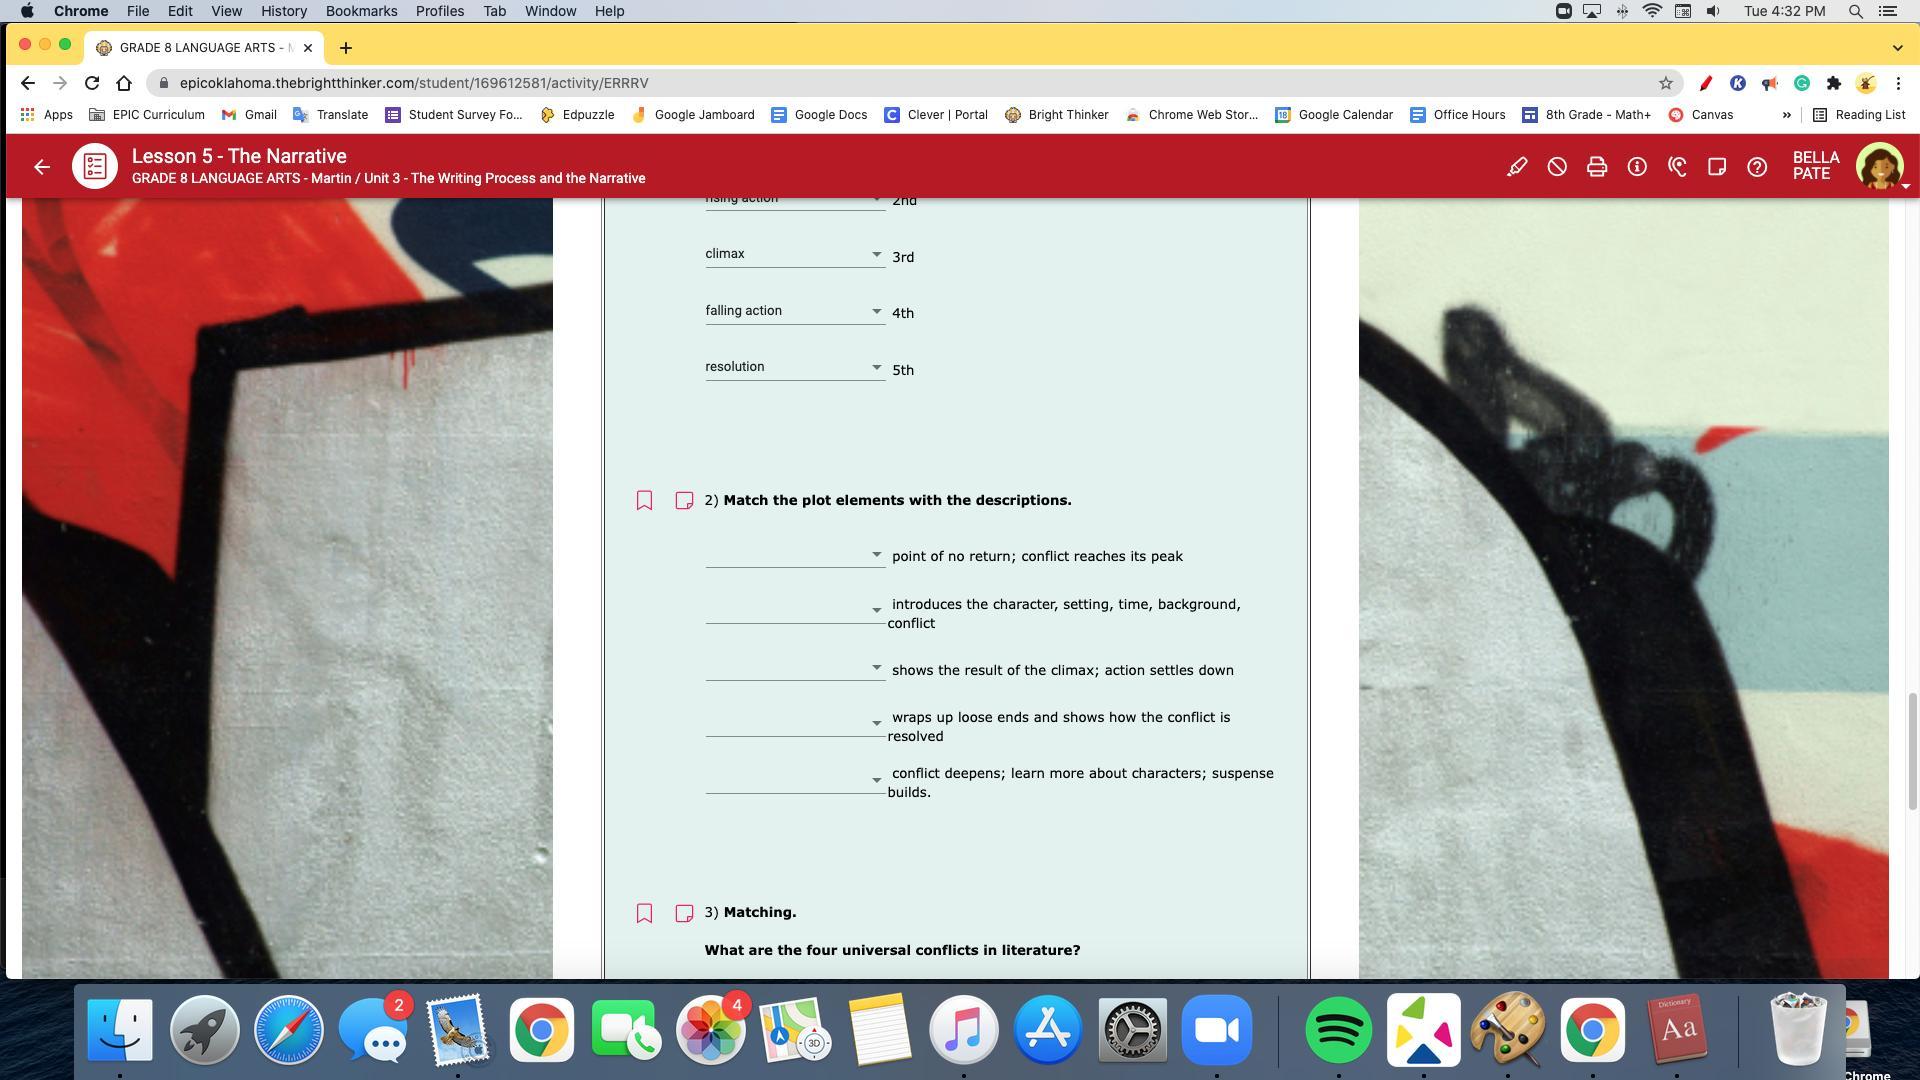Open the lesson info icon
Screen dimensions: 1920x1080
pos(1637,167)
